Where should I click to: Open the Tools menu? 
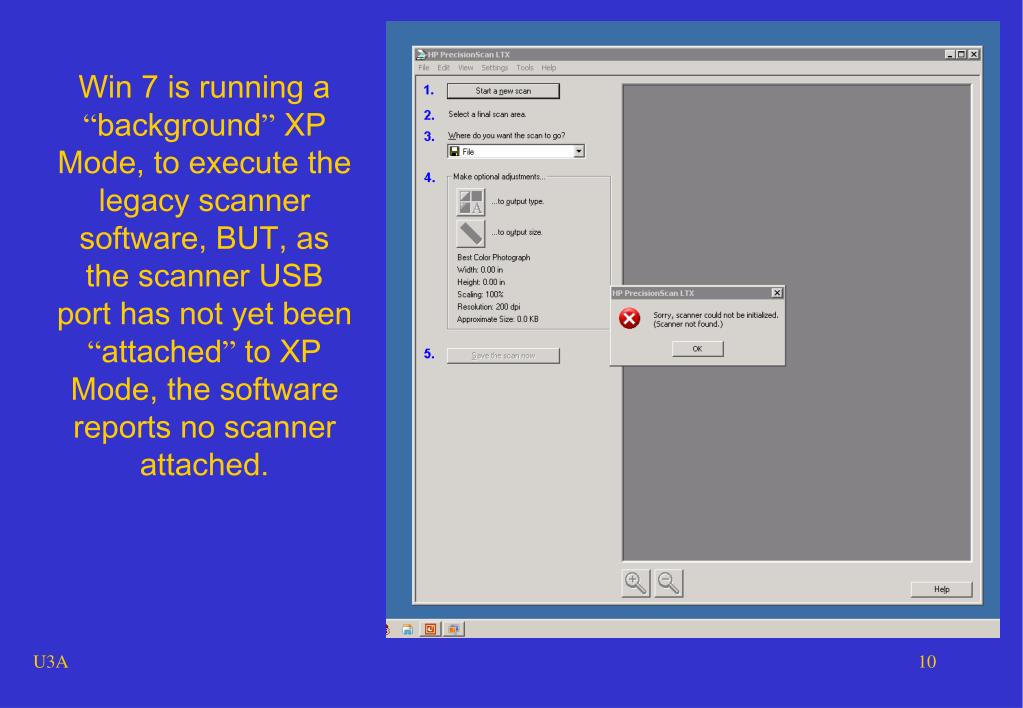click(x=525, y=68)
